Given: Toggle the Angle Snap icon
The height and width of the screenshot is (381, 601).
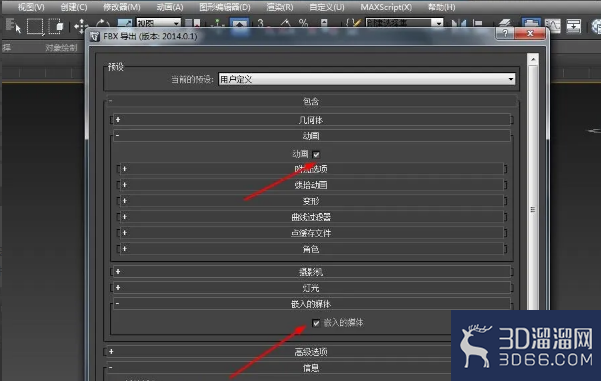Looking at the screenshot, I should [285, 23].
